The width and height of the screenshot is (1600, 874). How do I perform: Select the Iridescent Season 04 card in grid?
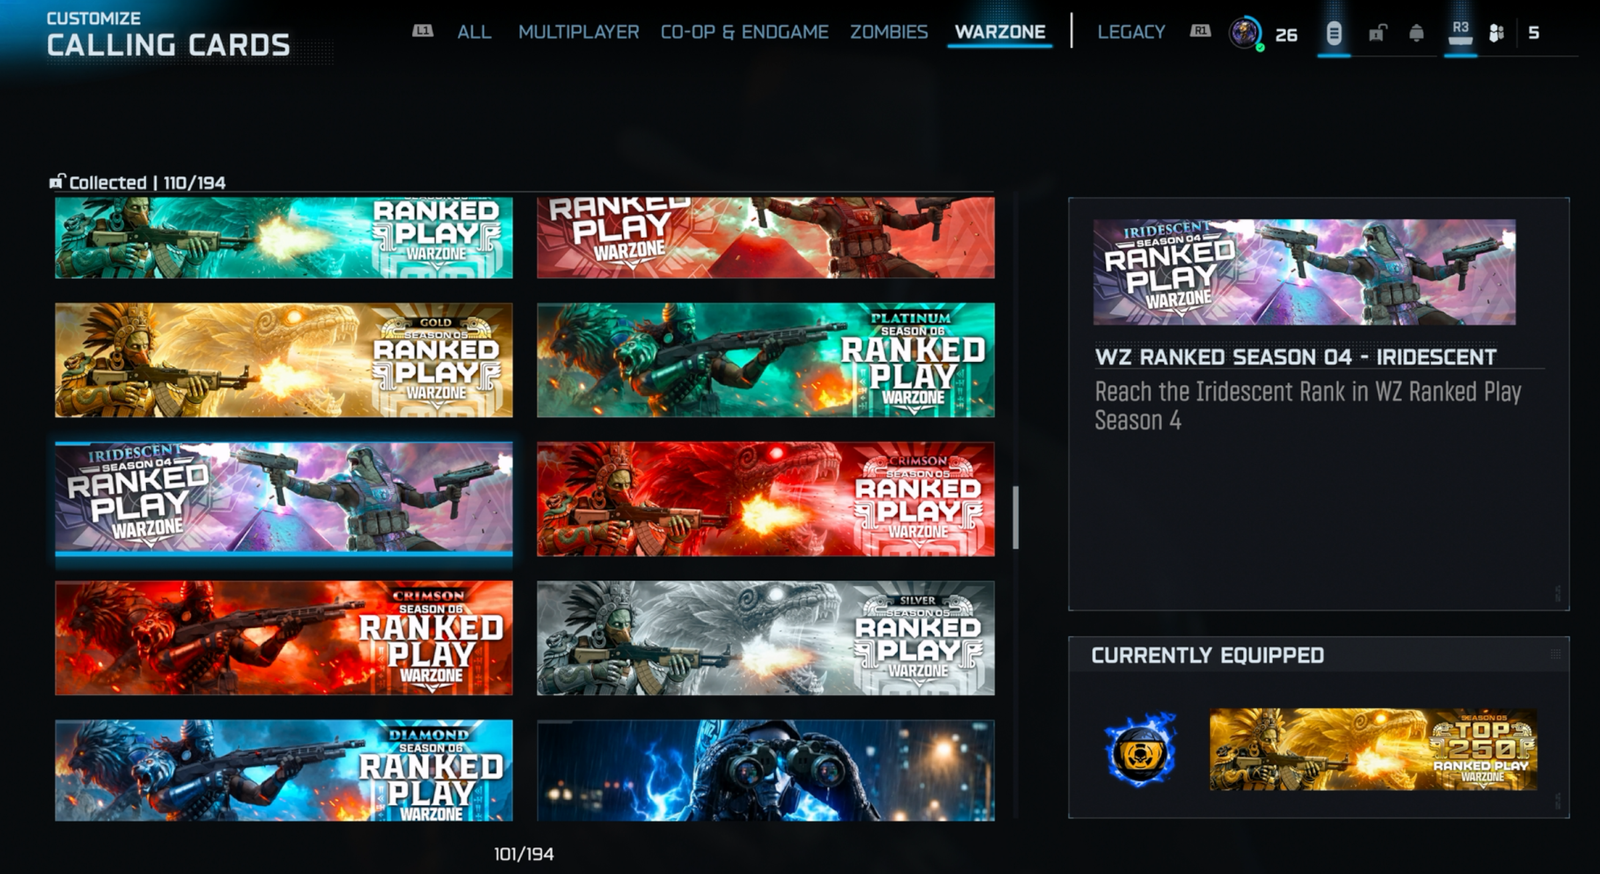pyautogui.click(x=284, y=498)
